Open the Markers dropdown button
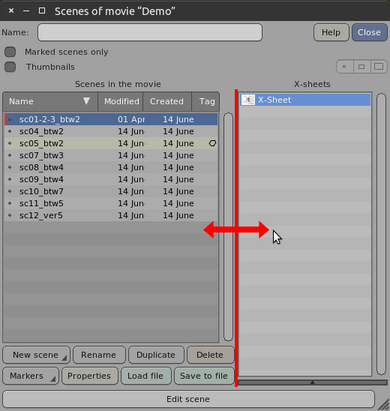Screen dimensions: 390x411 [31, 376]
